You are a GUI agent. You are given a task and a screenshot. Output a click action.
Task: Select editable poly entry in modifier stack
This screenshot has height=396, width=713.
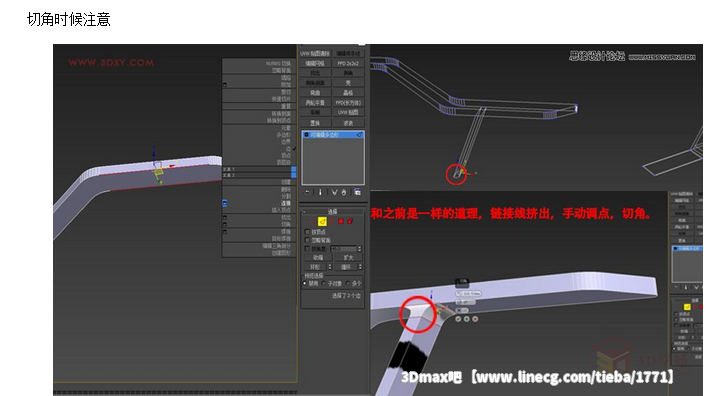point(333,135)
